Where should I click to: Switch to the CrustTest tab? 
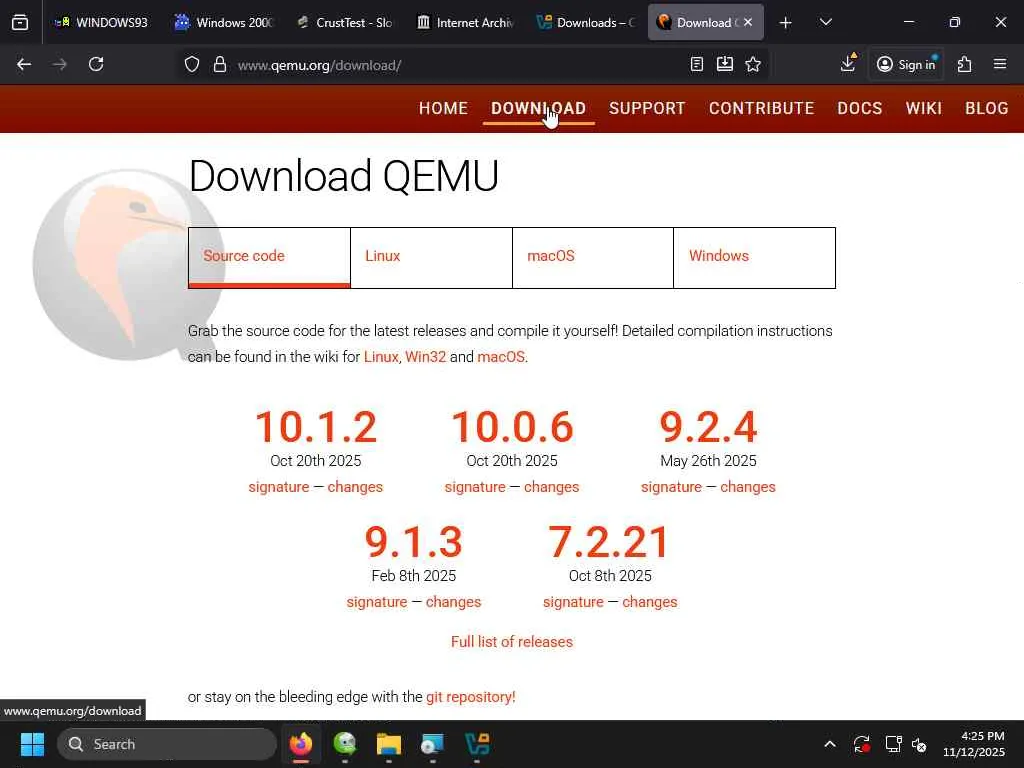point(344,23)
